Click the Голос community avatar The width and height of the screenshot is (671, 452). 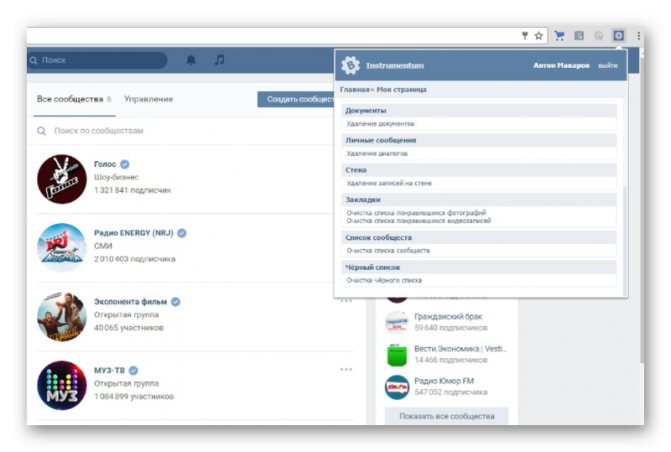point(62,179)
